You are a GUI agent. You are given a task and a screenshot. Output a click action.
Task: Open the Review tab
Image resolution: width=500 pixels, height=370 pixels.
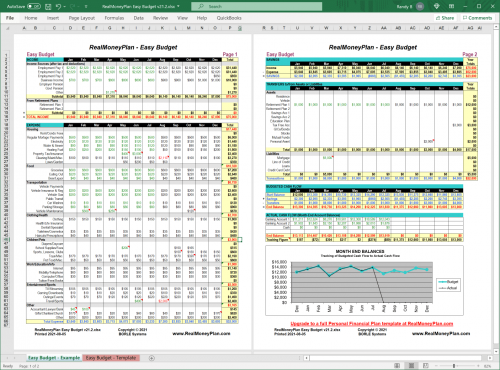point(160,18)
